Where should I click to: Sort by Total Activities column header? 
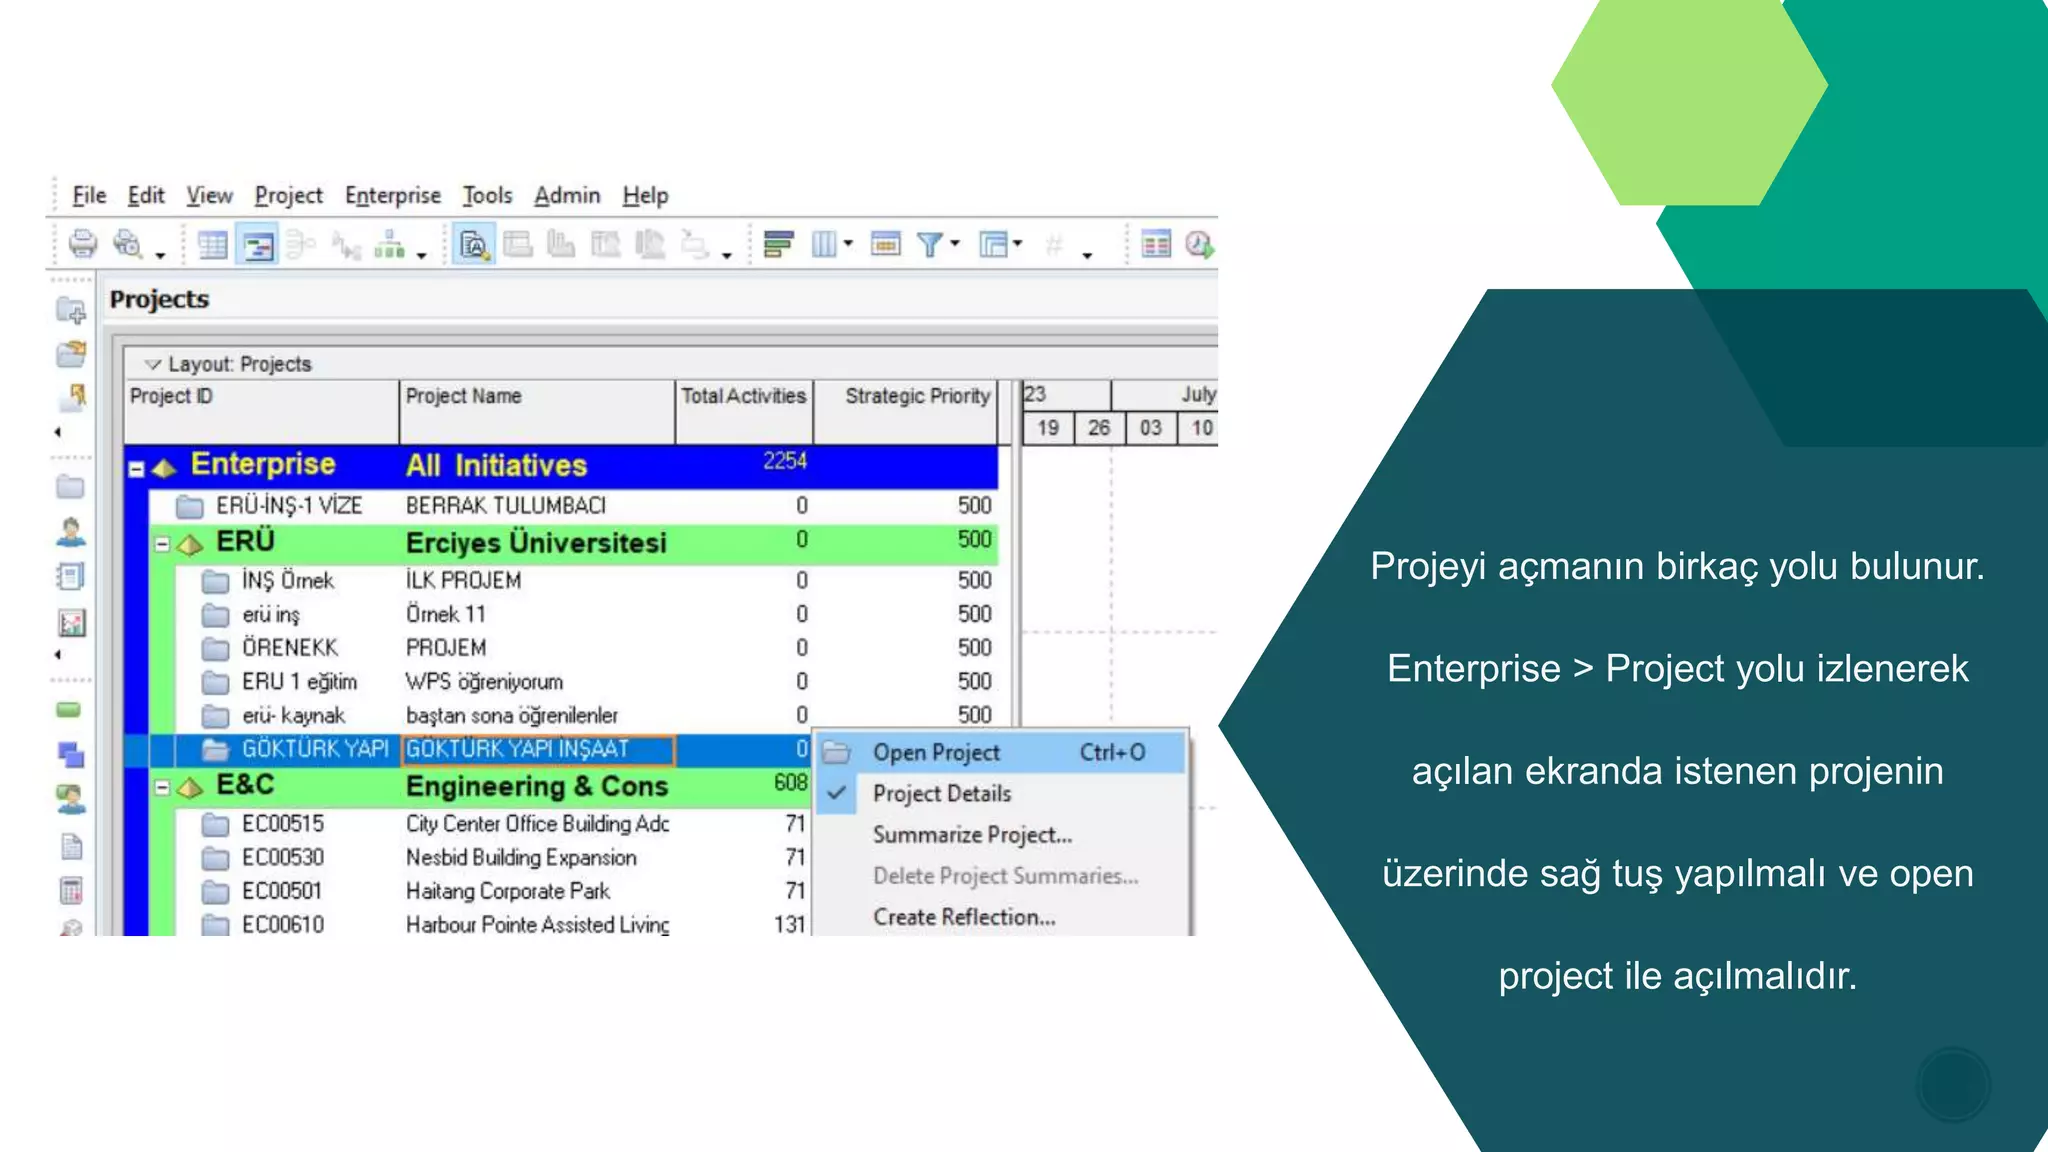743,397
